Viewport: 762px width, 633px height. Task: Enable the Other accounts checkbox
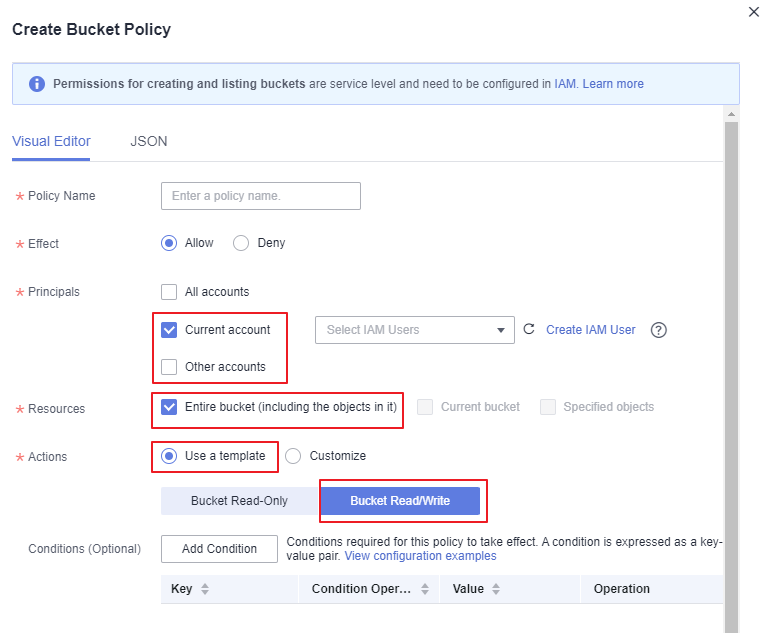coord(169,367)
